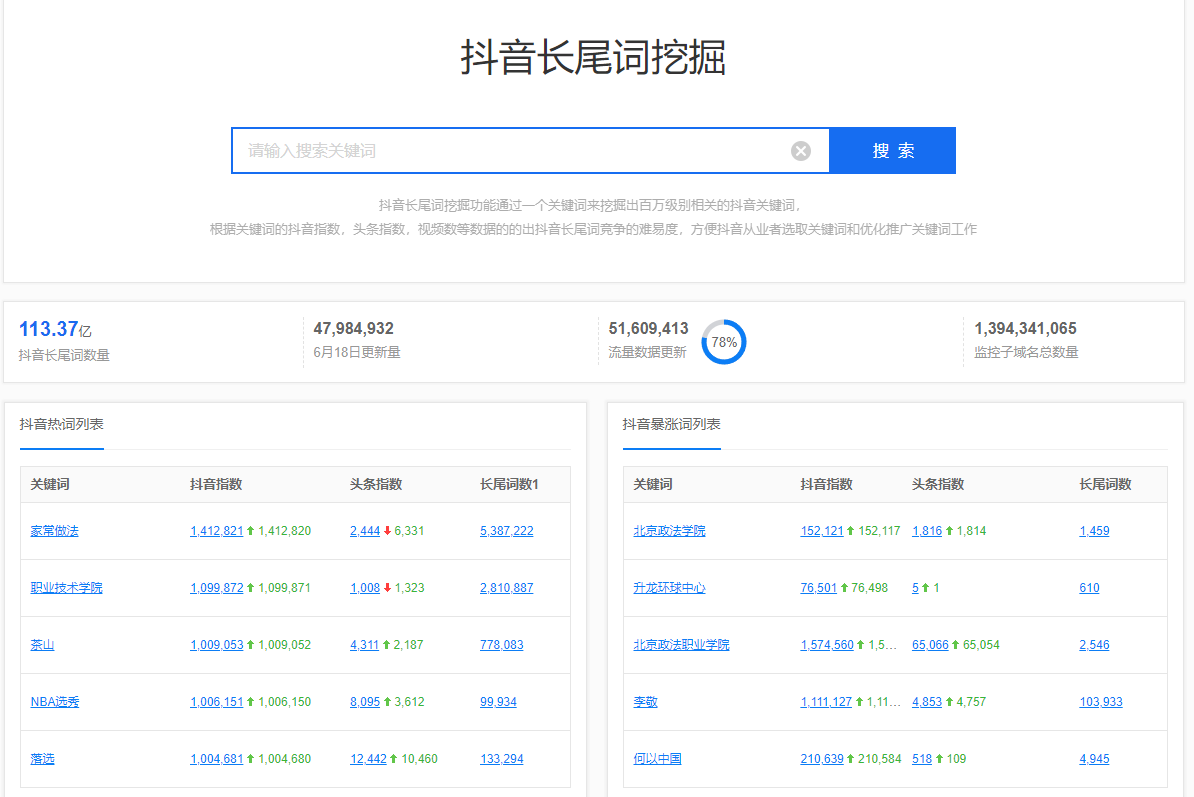Open long-tail count 5,387,222
The height and width of the screenshot is (797, 1194).
(506, 531)
